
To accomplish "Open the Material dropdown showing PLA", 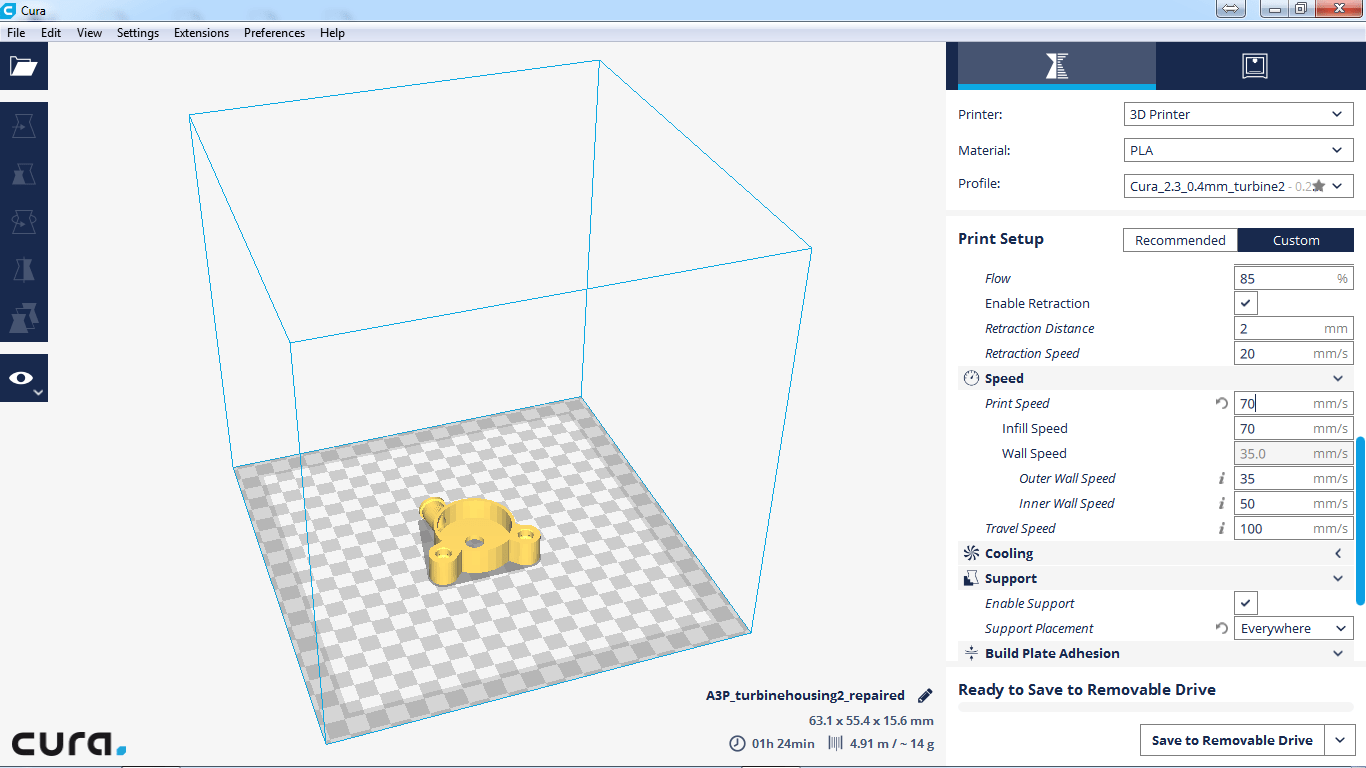I will [x=1238, y=151].
